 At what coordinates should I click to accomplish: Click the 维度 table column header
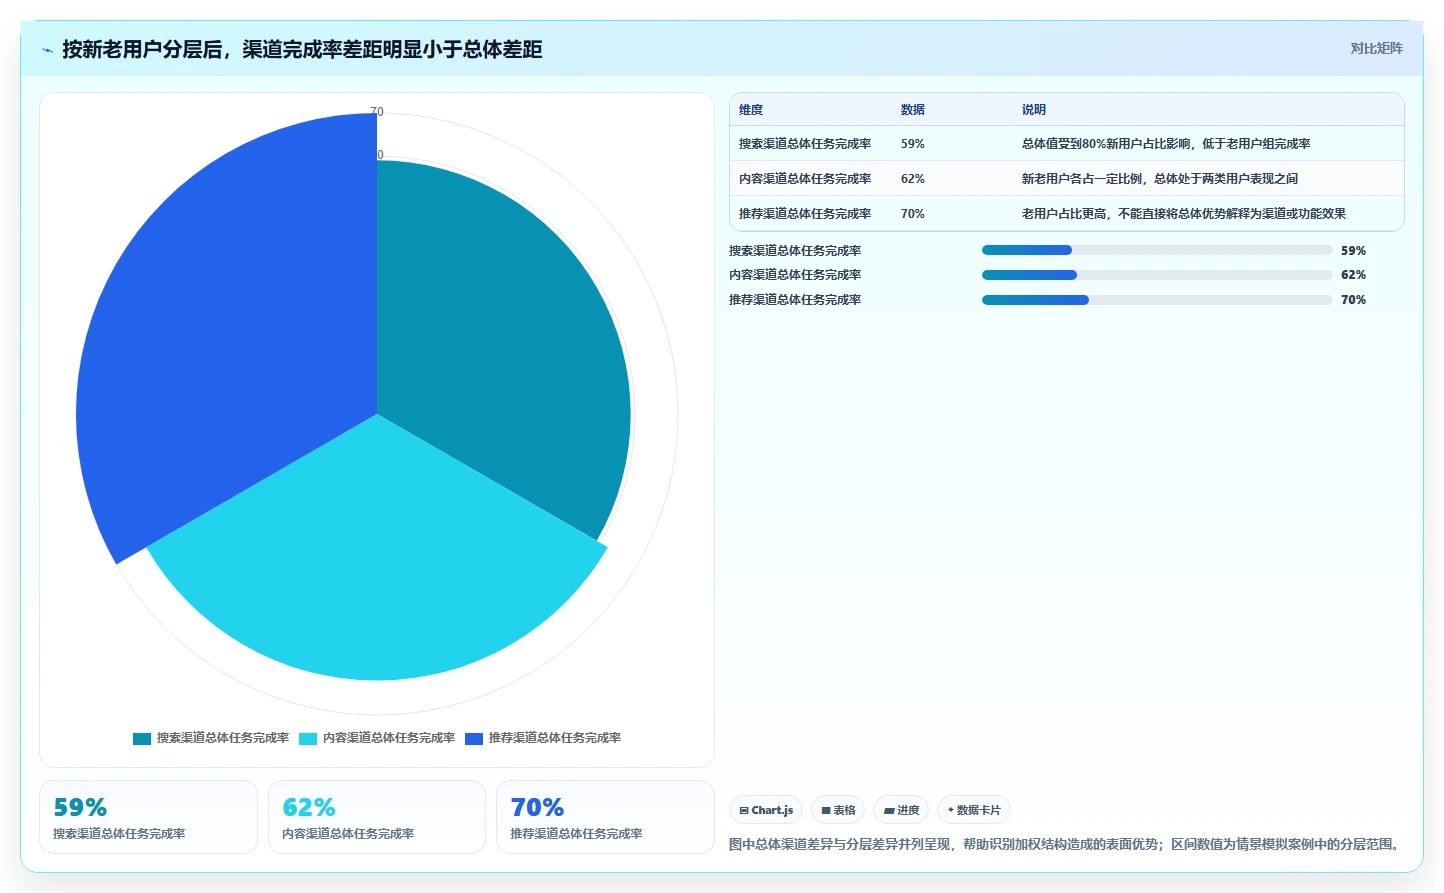(x=751, y=110)
